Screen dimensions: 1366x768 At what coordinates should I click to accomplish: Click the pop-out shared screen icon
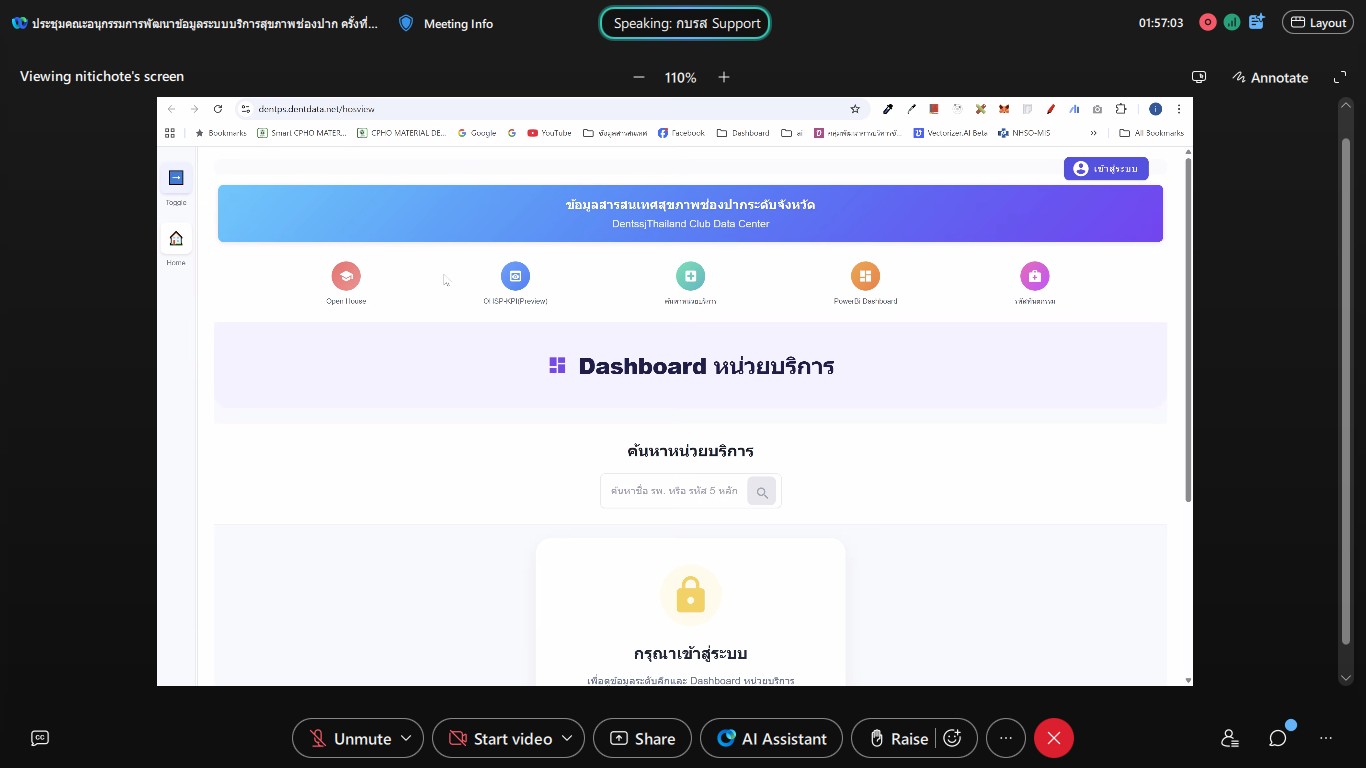point(1199,77)
